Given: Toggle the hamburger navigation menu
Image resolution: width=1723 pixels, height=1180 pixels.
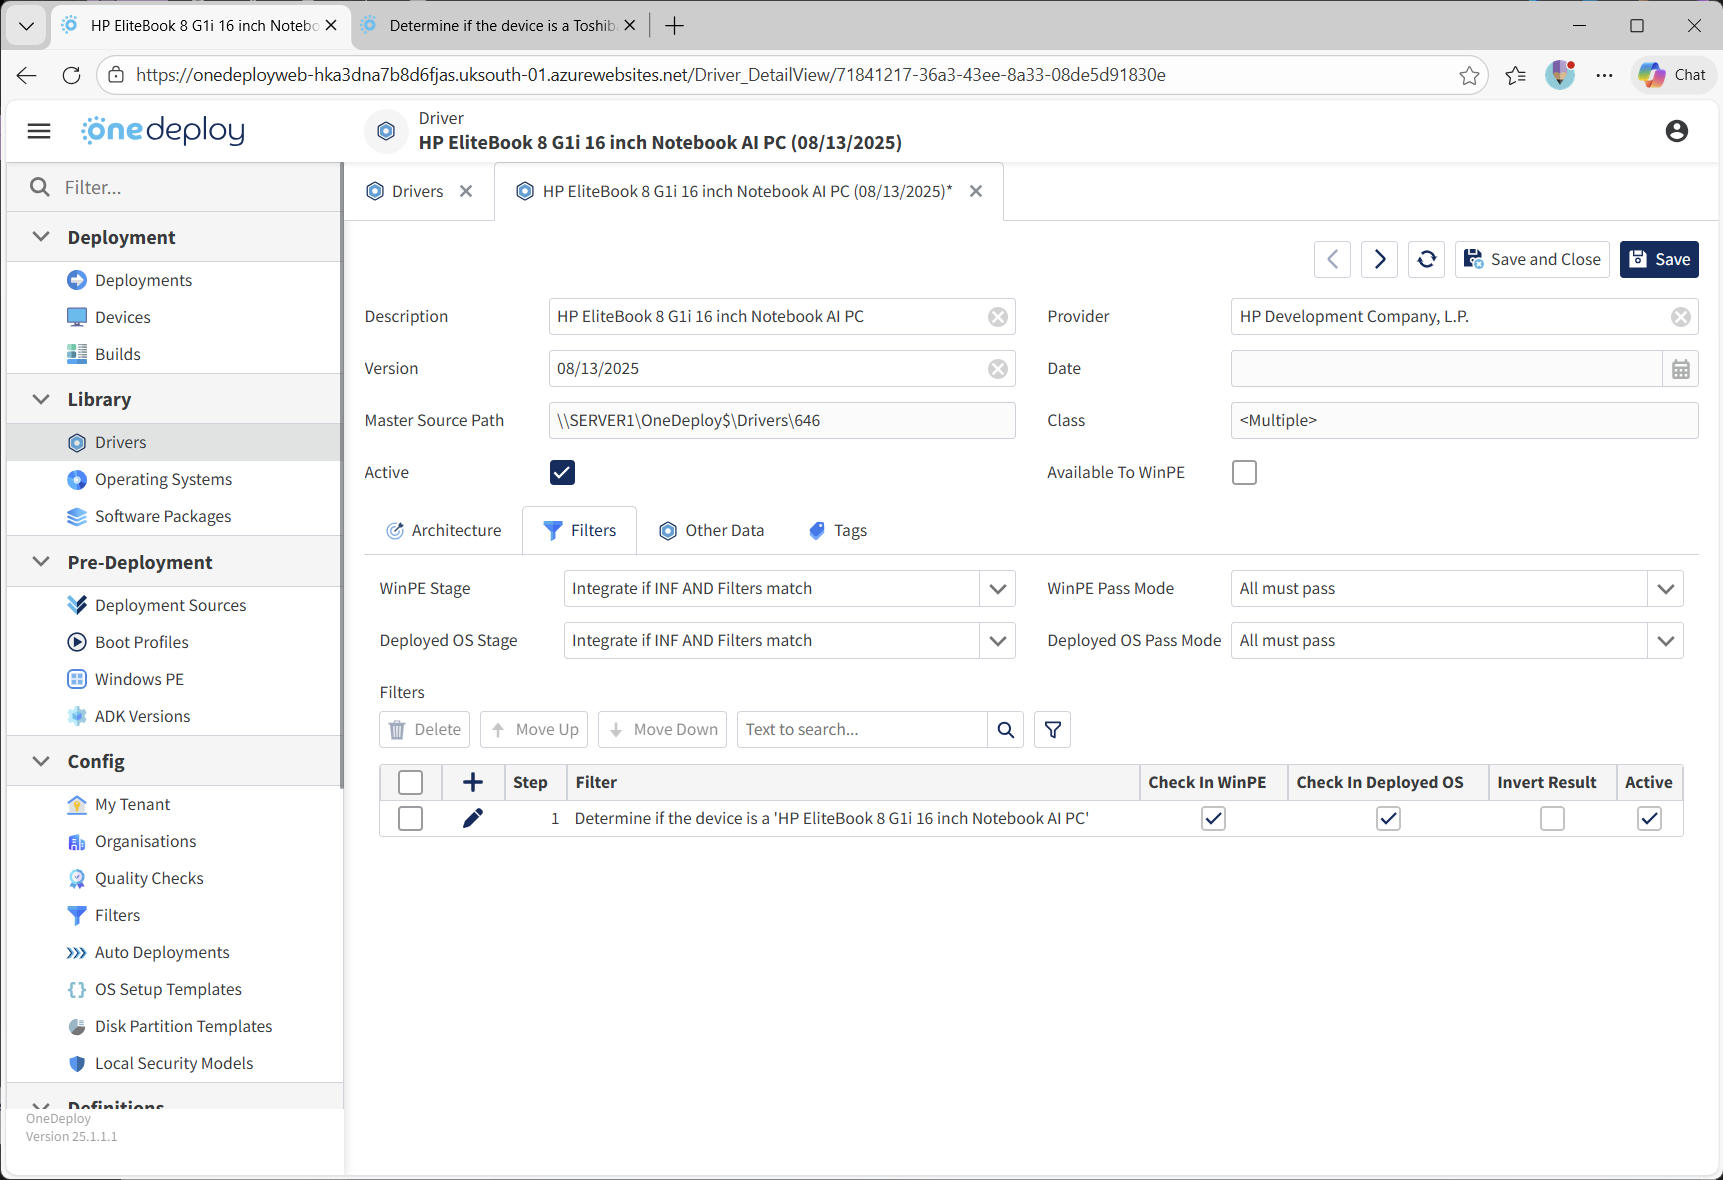Looking at the screenshot, I should point(39,131).
